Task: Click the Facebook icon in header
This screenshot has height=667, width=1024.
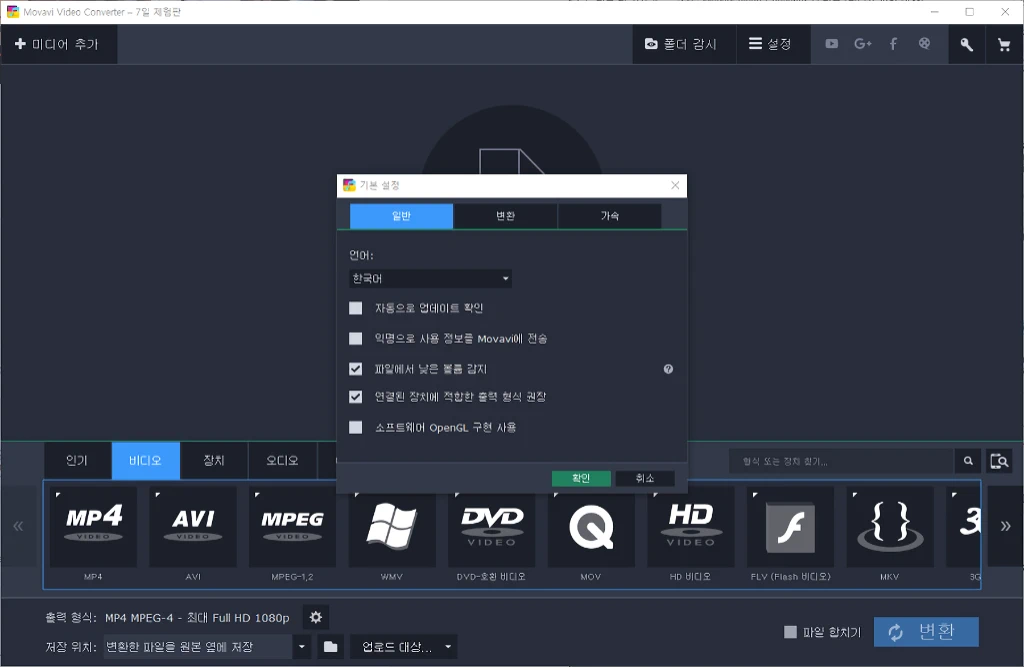Action: [893, 44]
